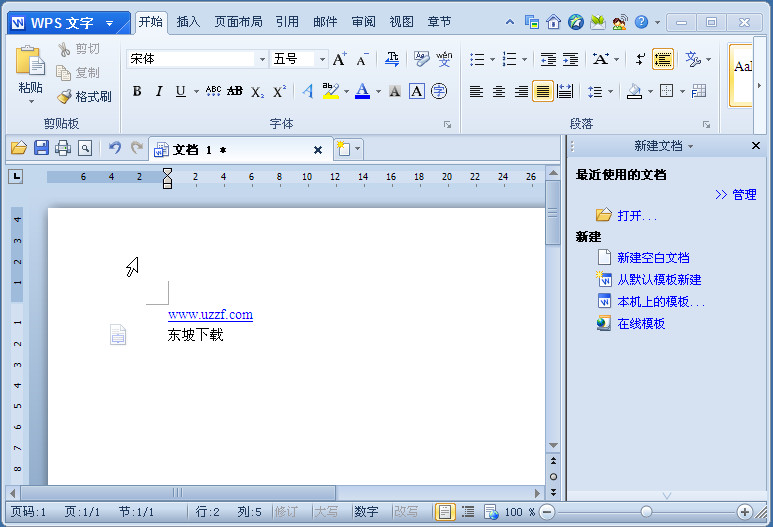Click the bullet list icon
773x527 pixels.
tap(477, 60)
